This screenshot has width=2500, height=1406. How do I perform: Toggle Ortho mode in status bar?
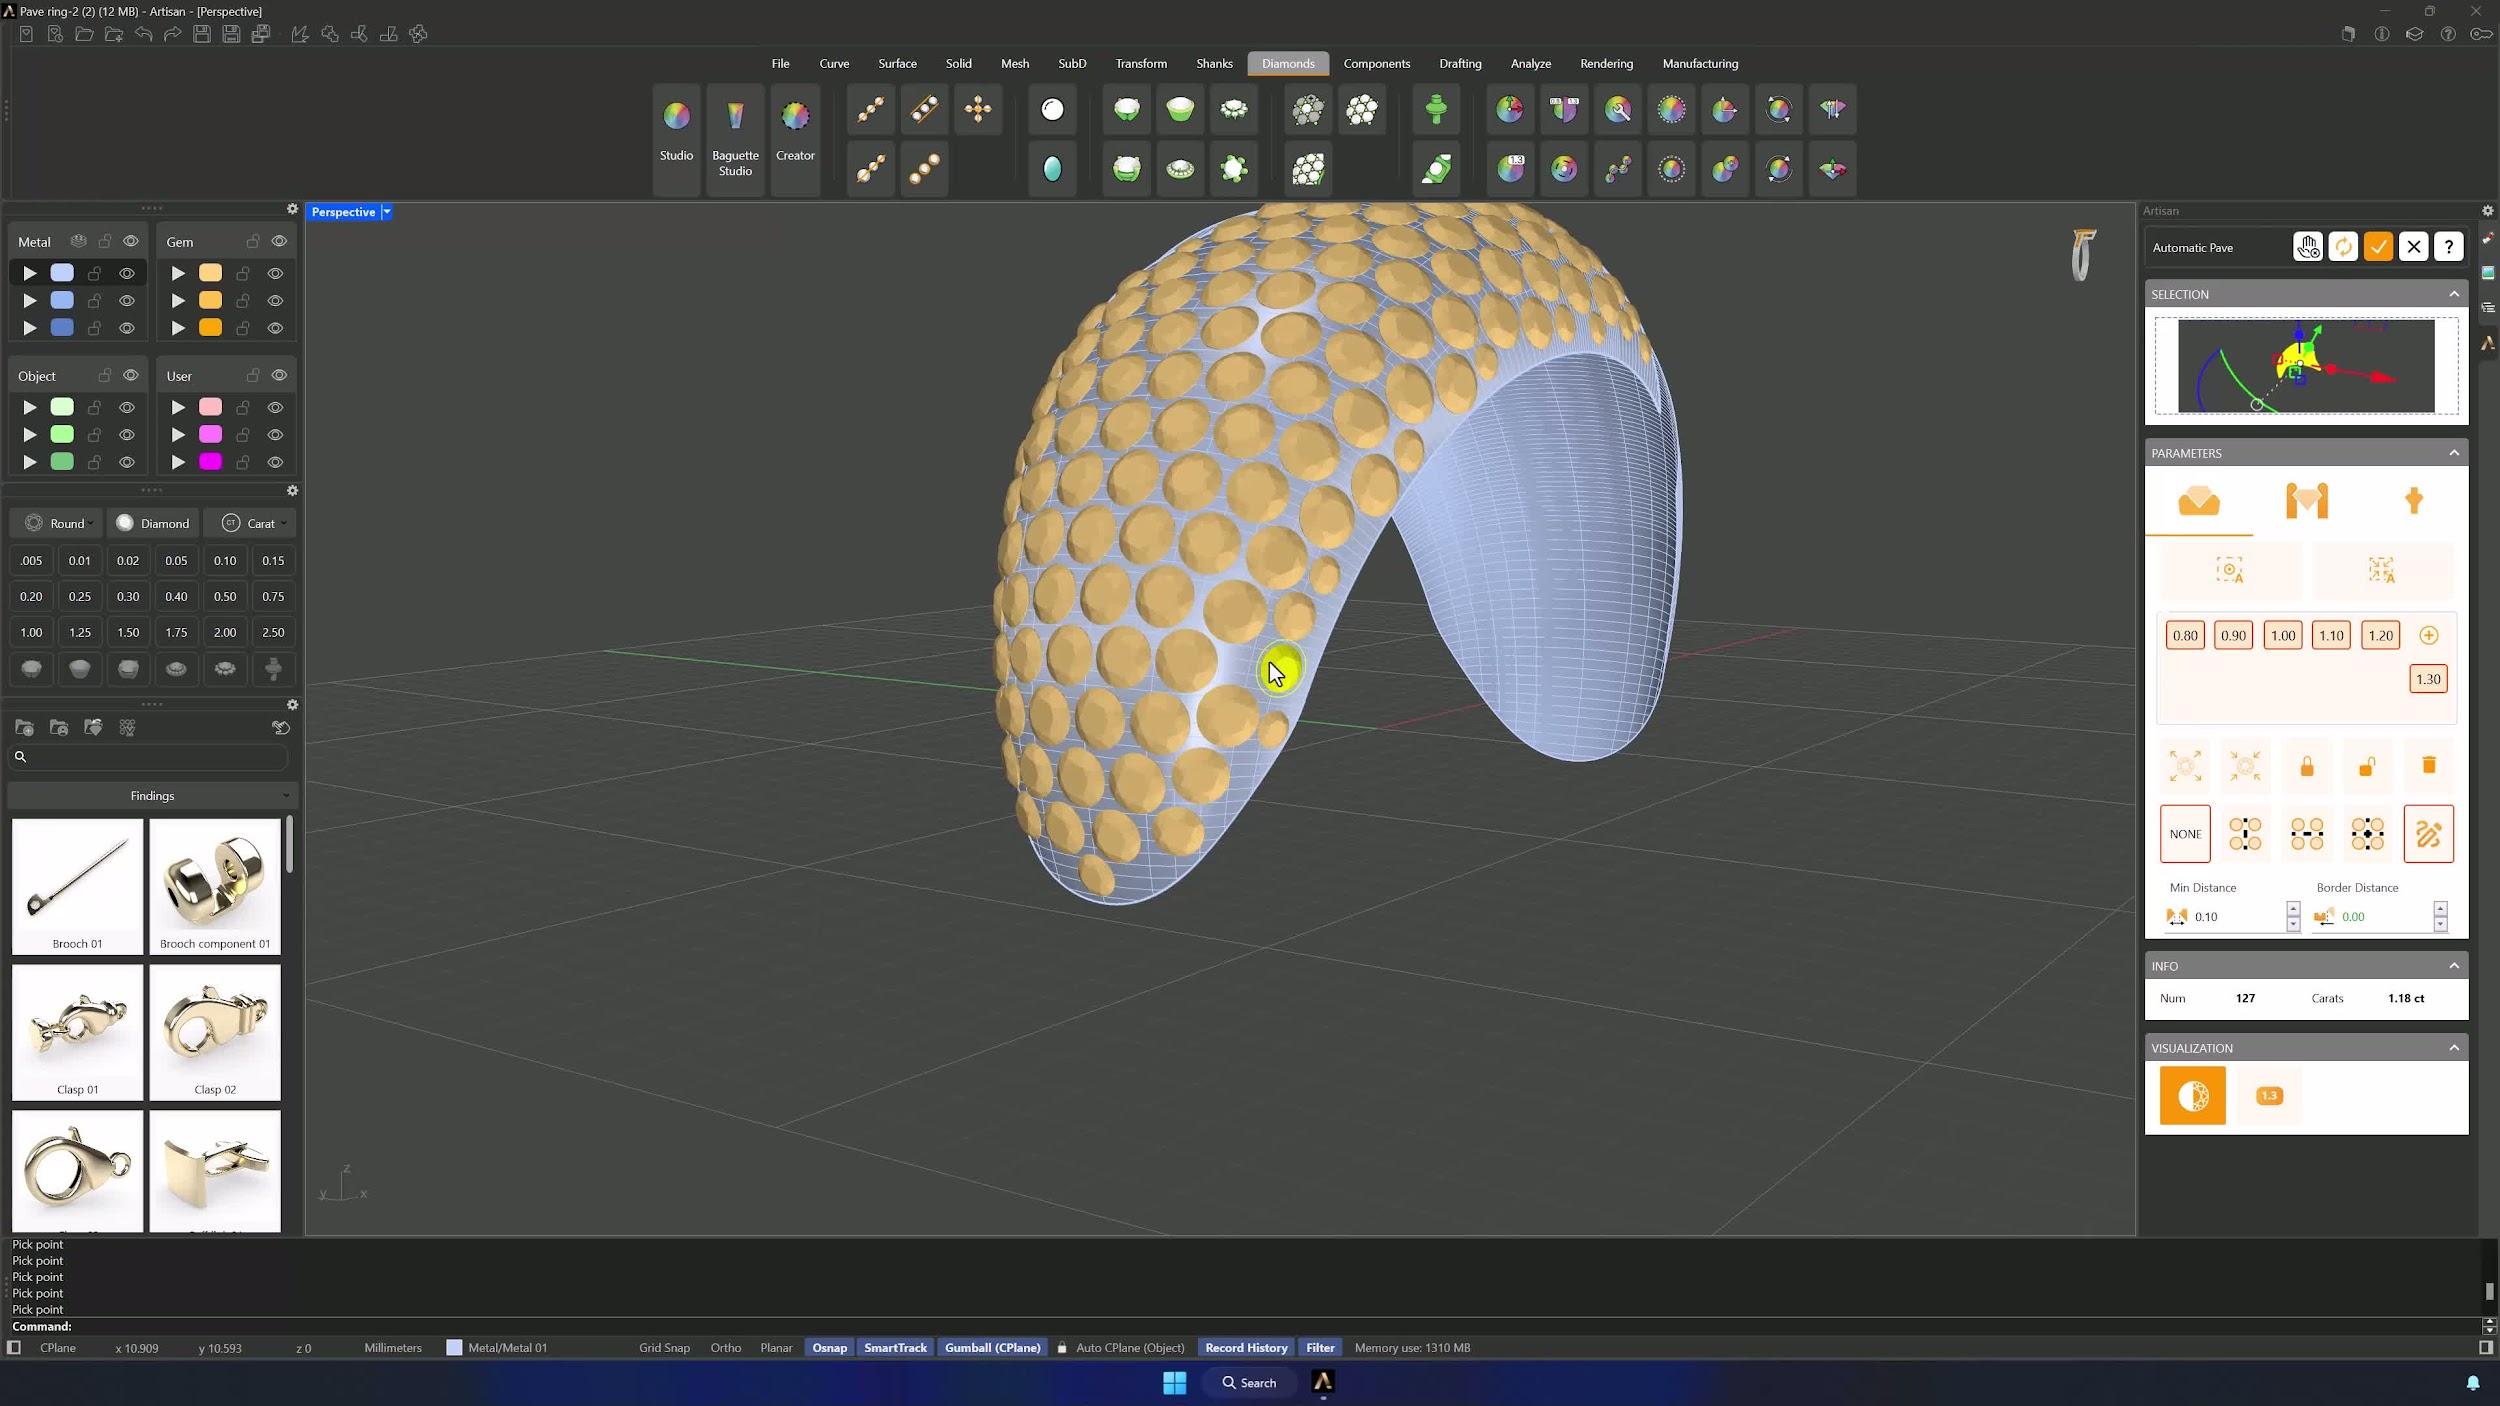[726, 1348]
